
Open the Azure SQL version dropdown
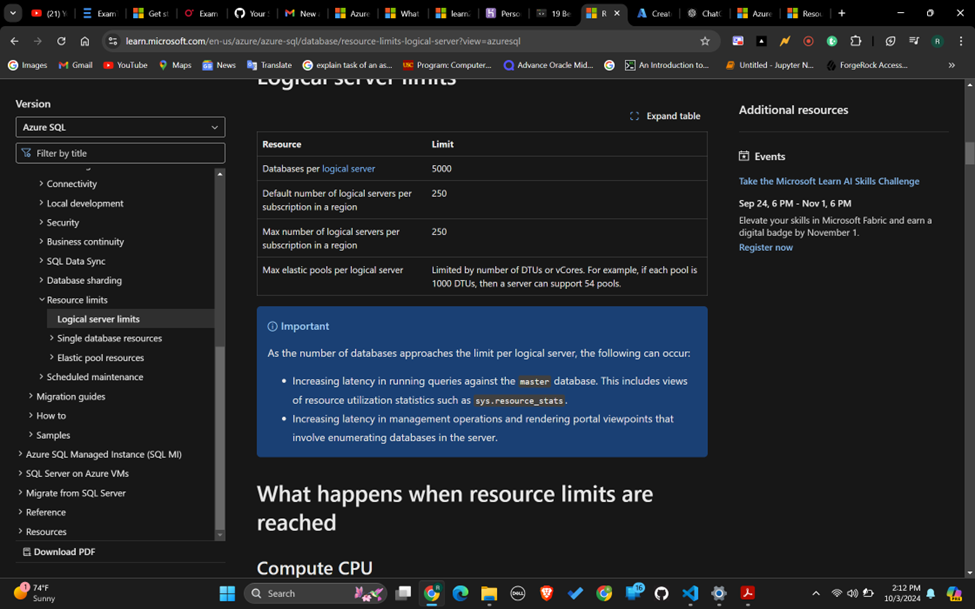[x=120, y=127]
